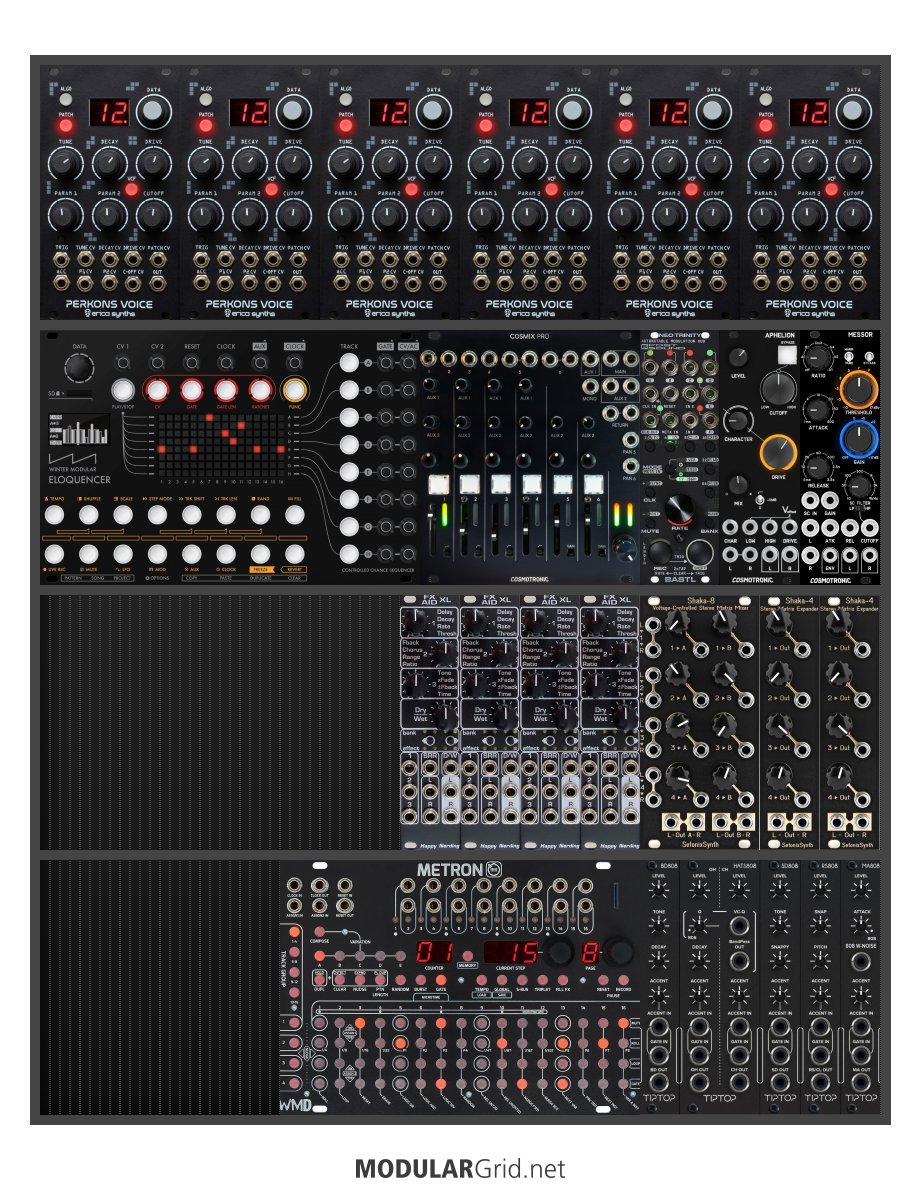This screenshot has height=1190, width=921.
Task: Click the Eloquencer FREEZE button
Action: tap(260, 554)
